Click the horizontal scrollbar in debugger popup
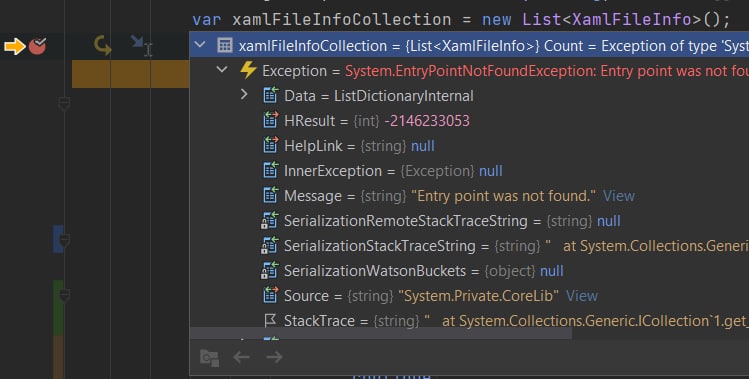Screen dimensions: 749x379 [x=381, y=333]
